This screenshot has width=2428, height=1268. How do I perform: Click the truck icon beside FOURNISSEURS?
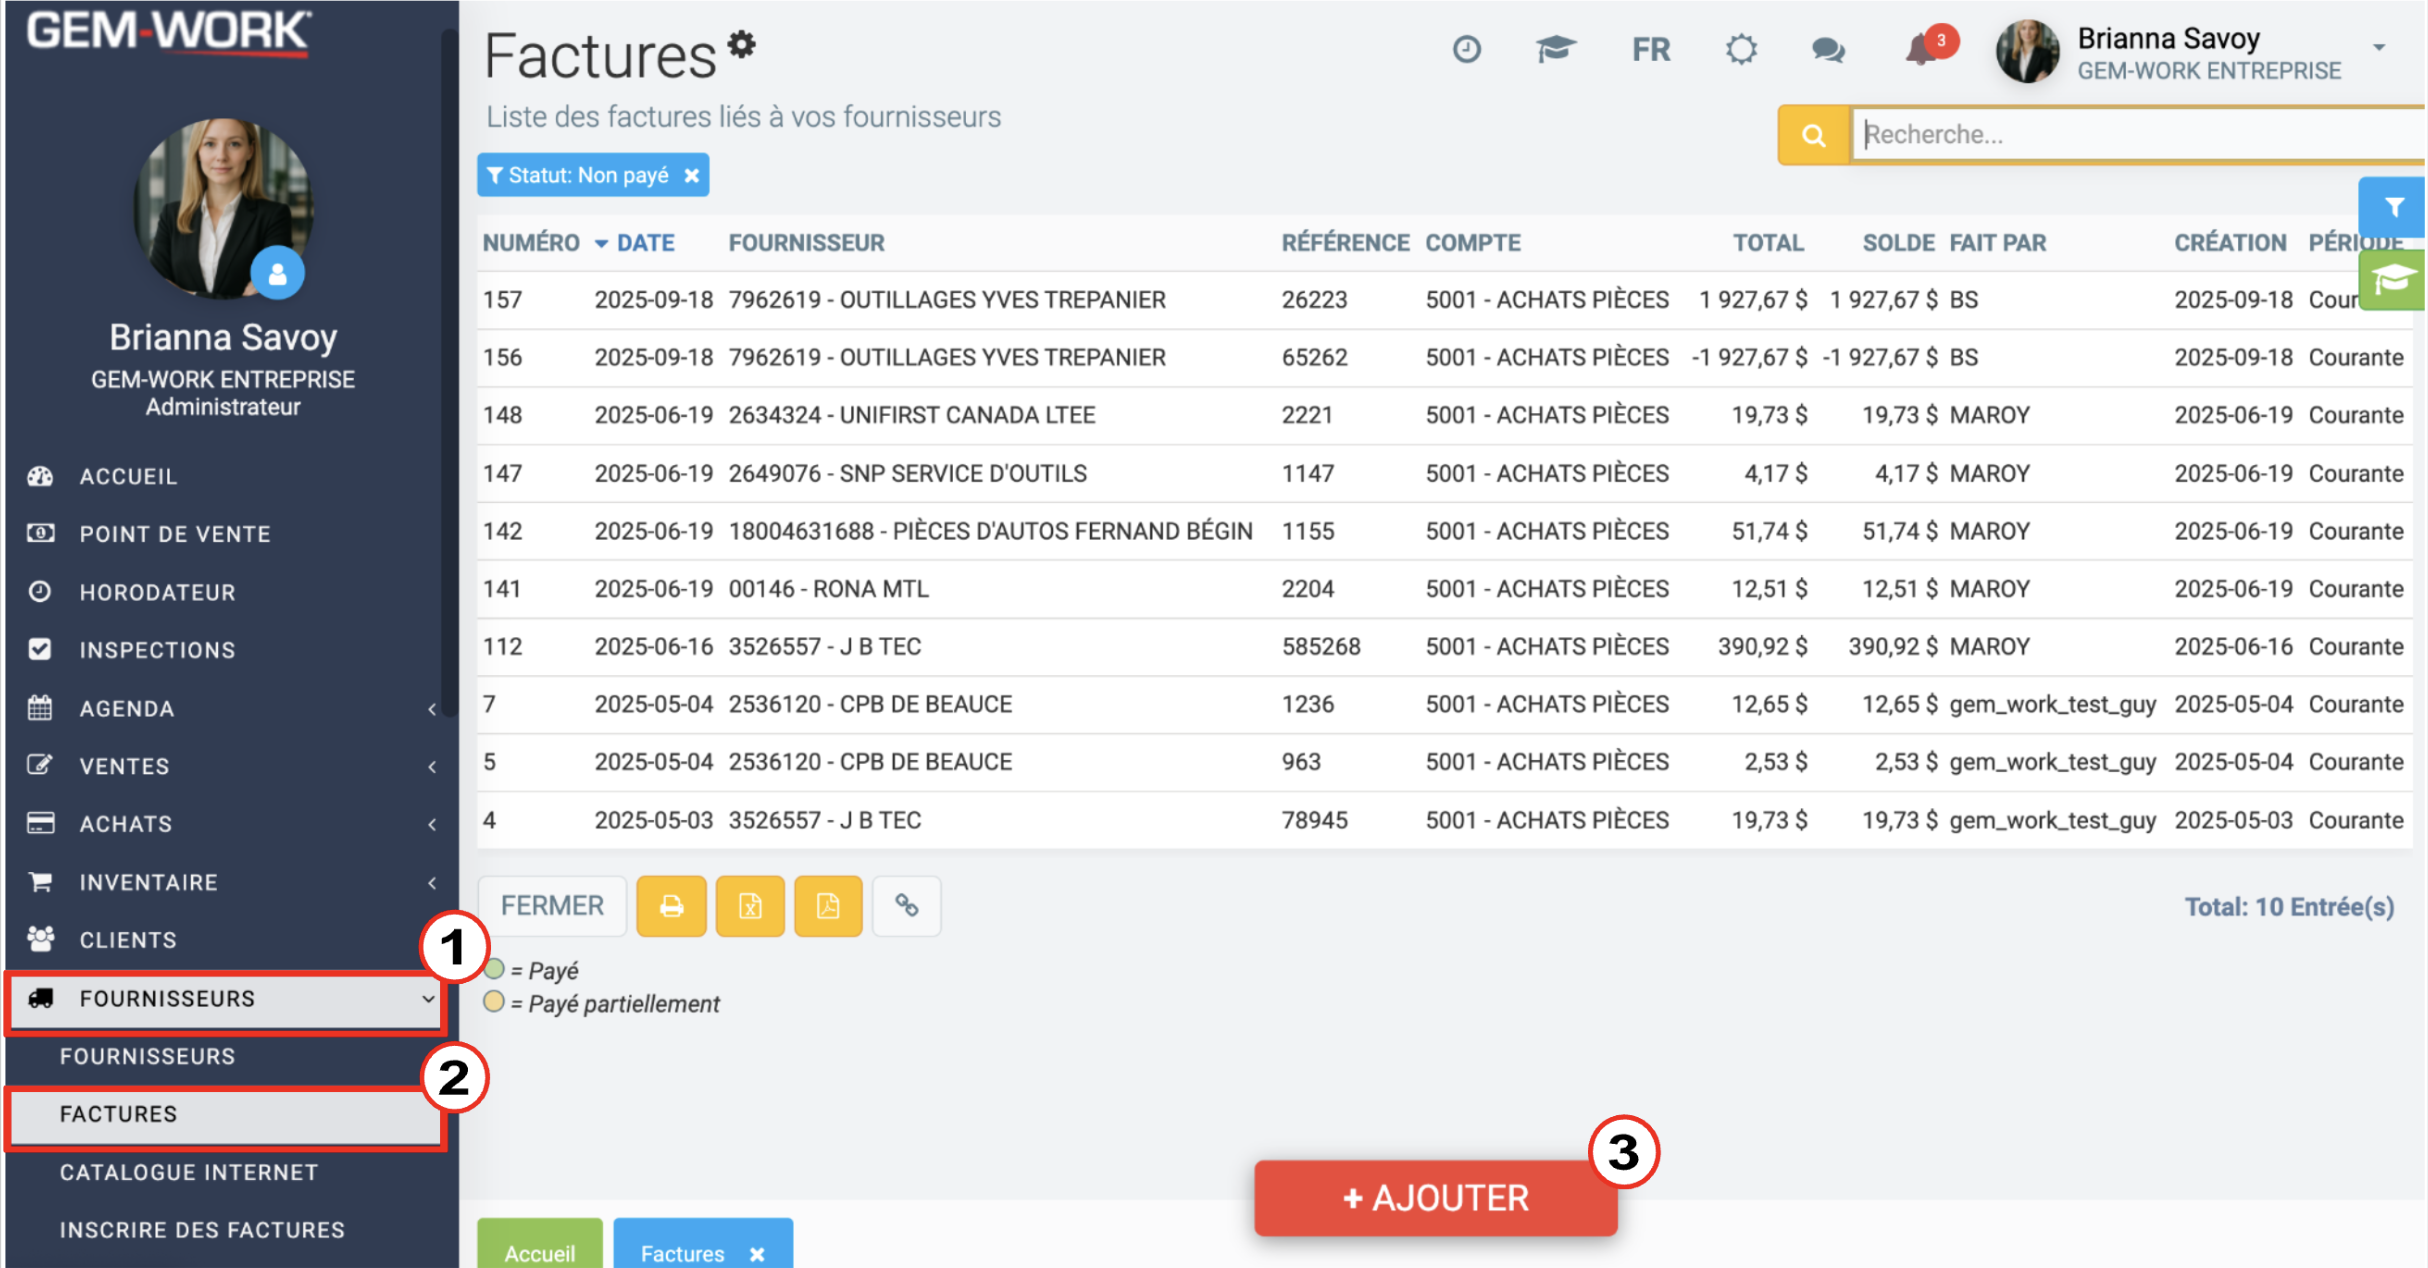coord(40,998)
